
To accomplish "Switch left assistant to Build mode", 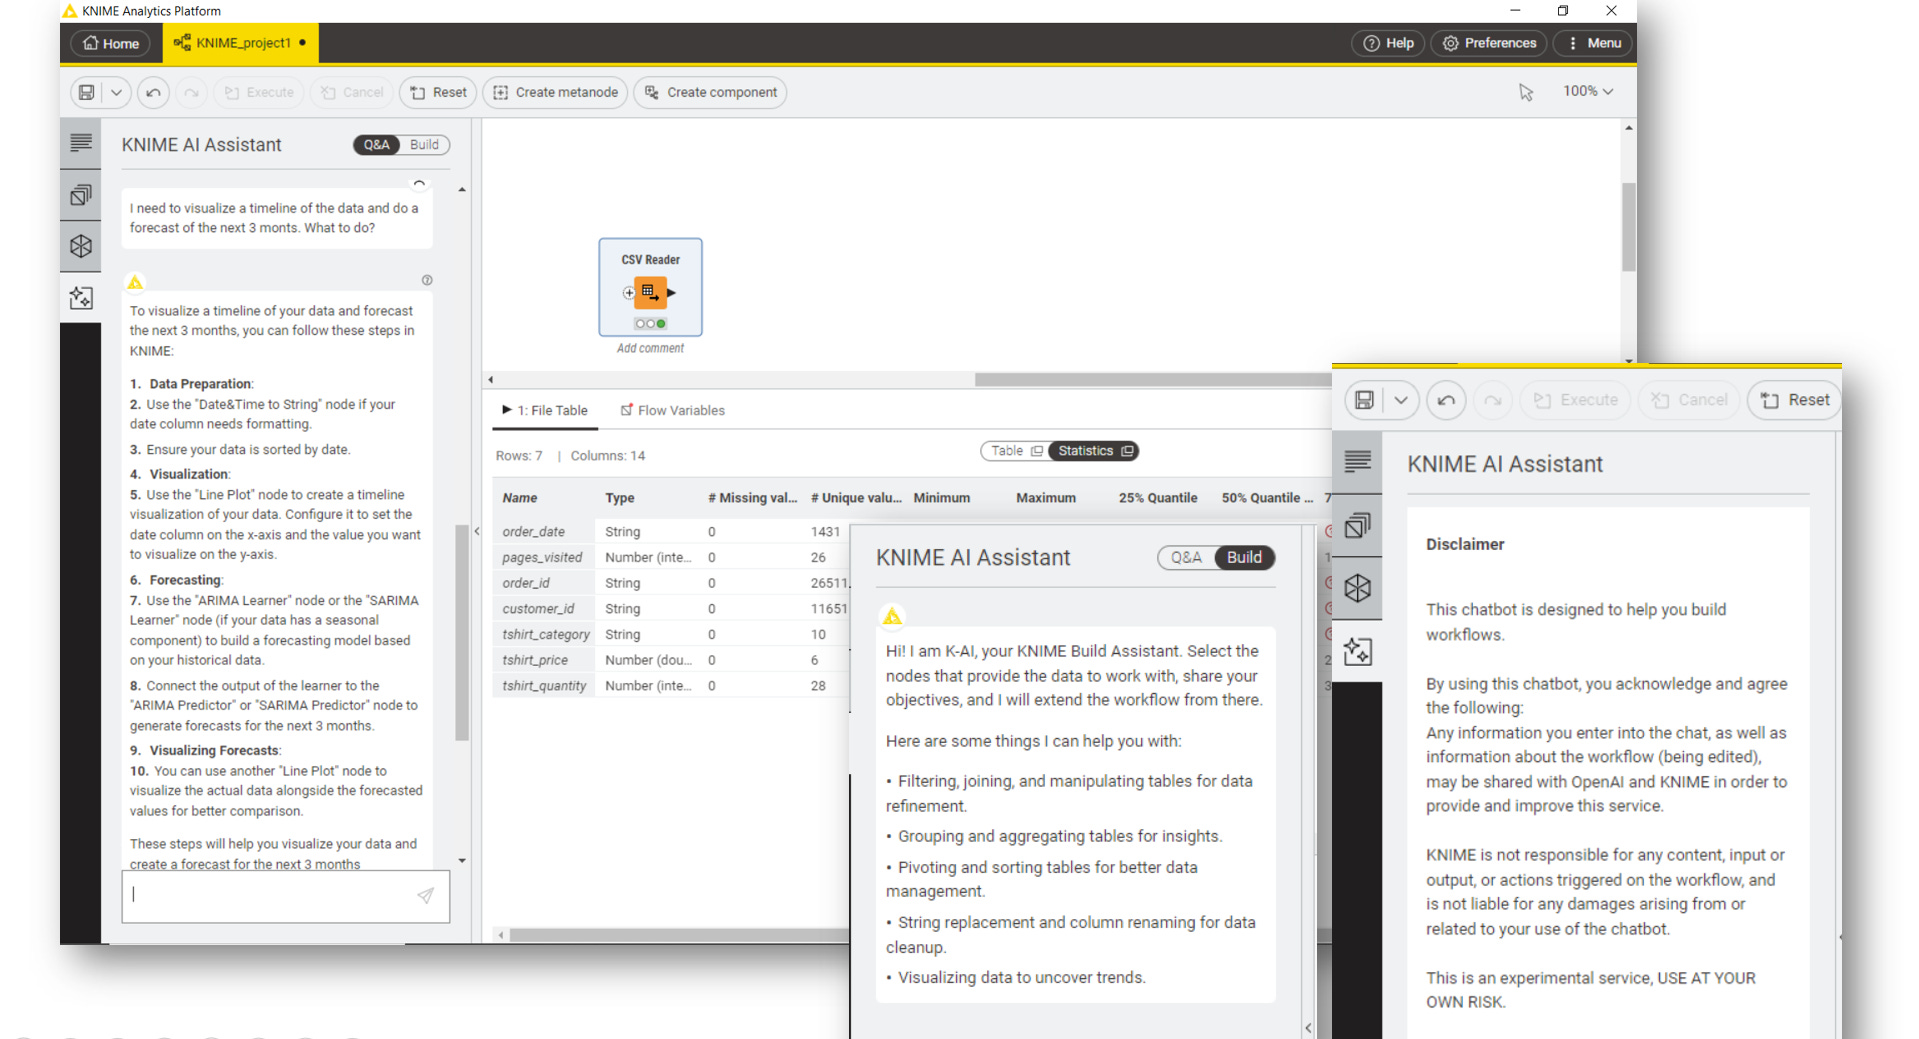I will 424,145.
